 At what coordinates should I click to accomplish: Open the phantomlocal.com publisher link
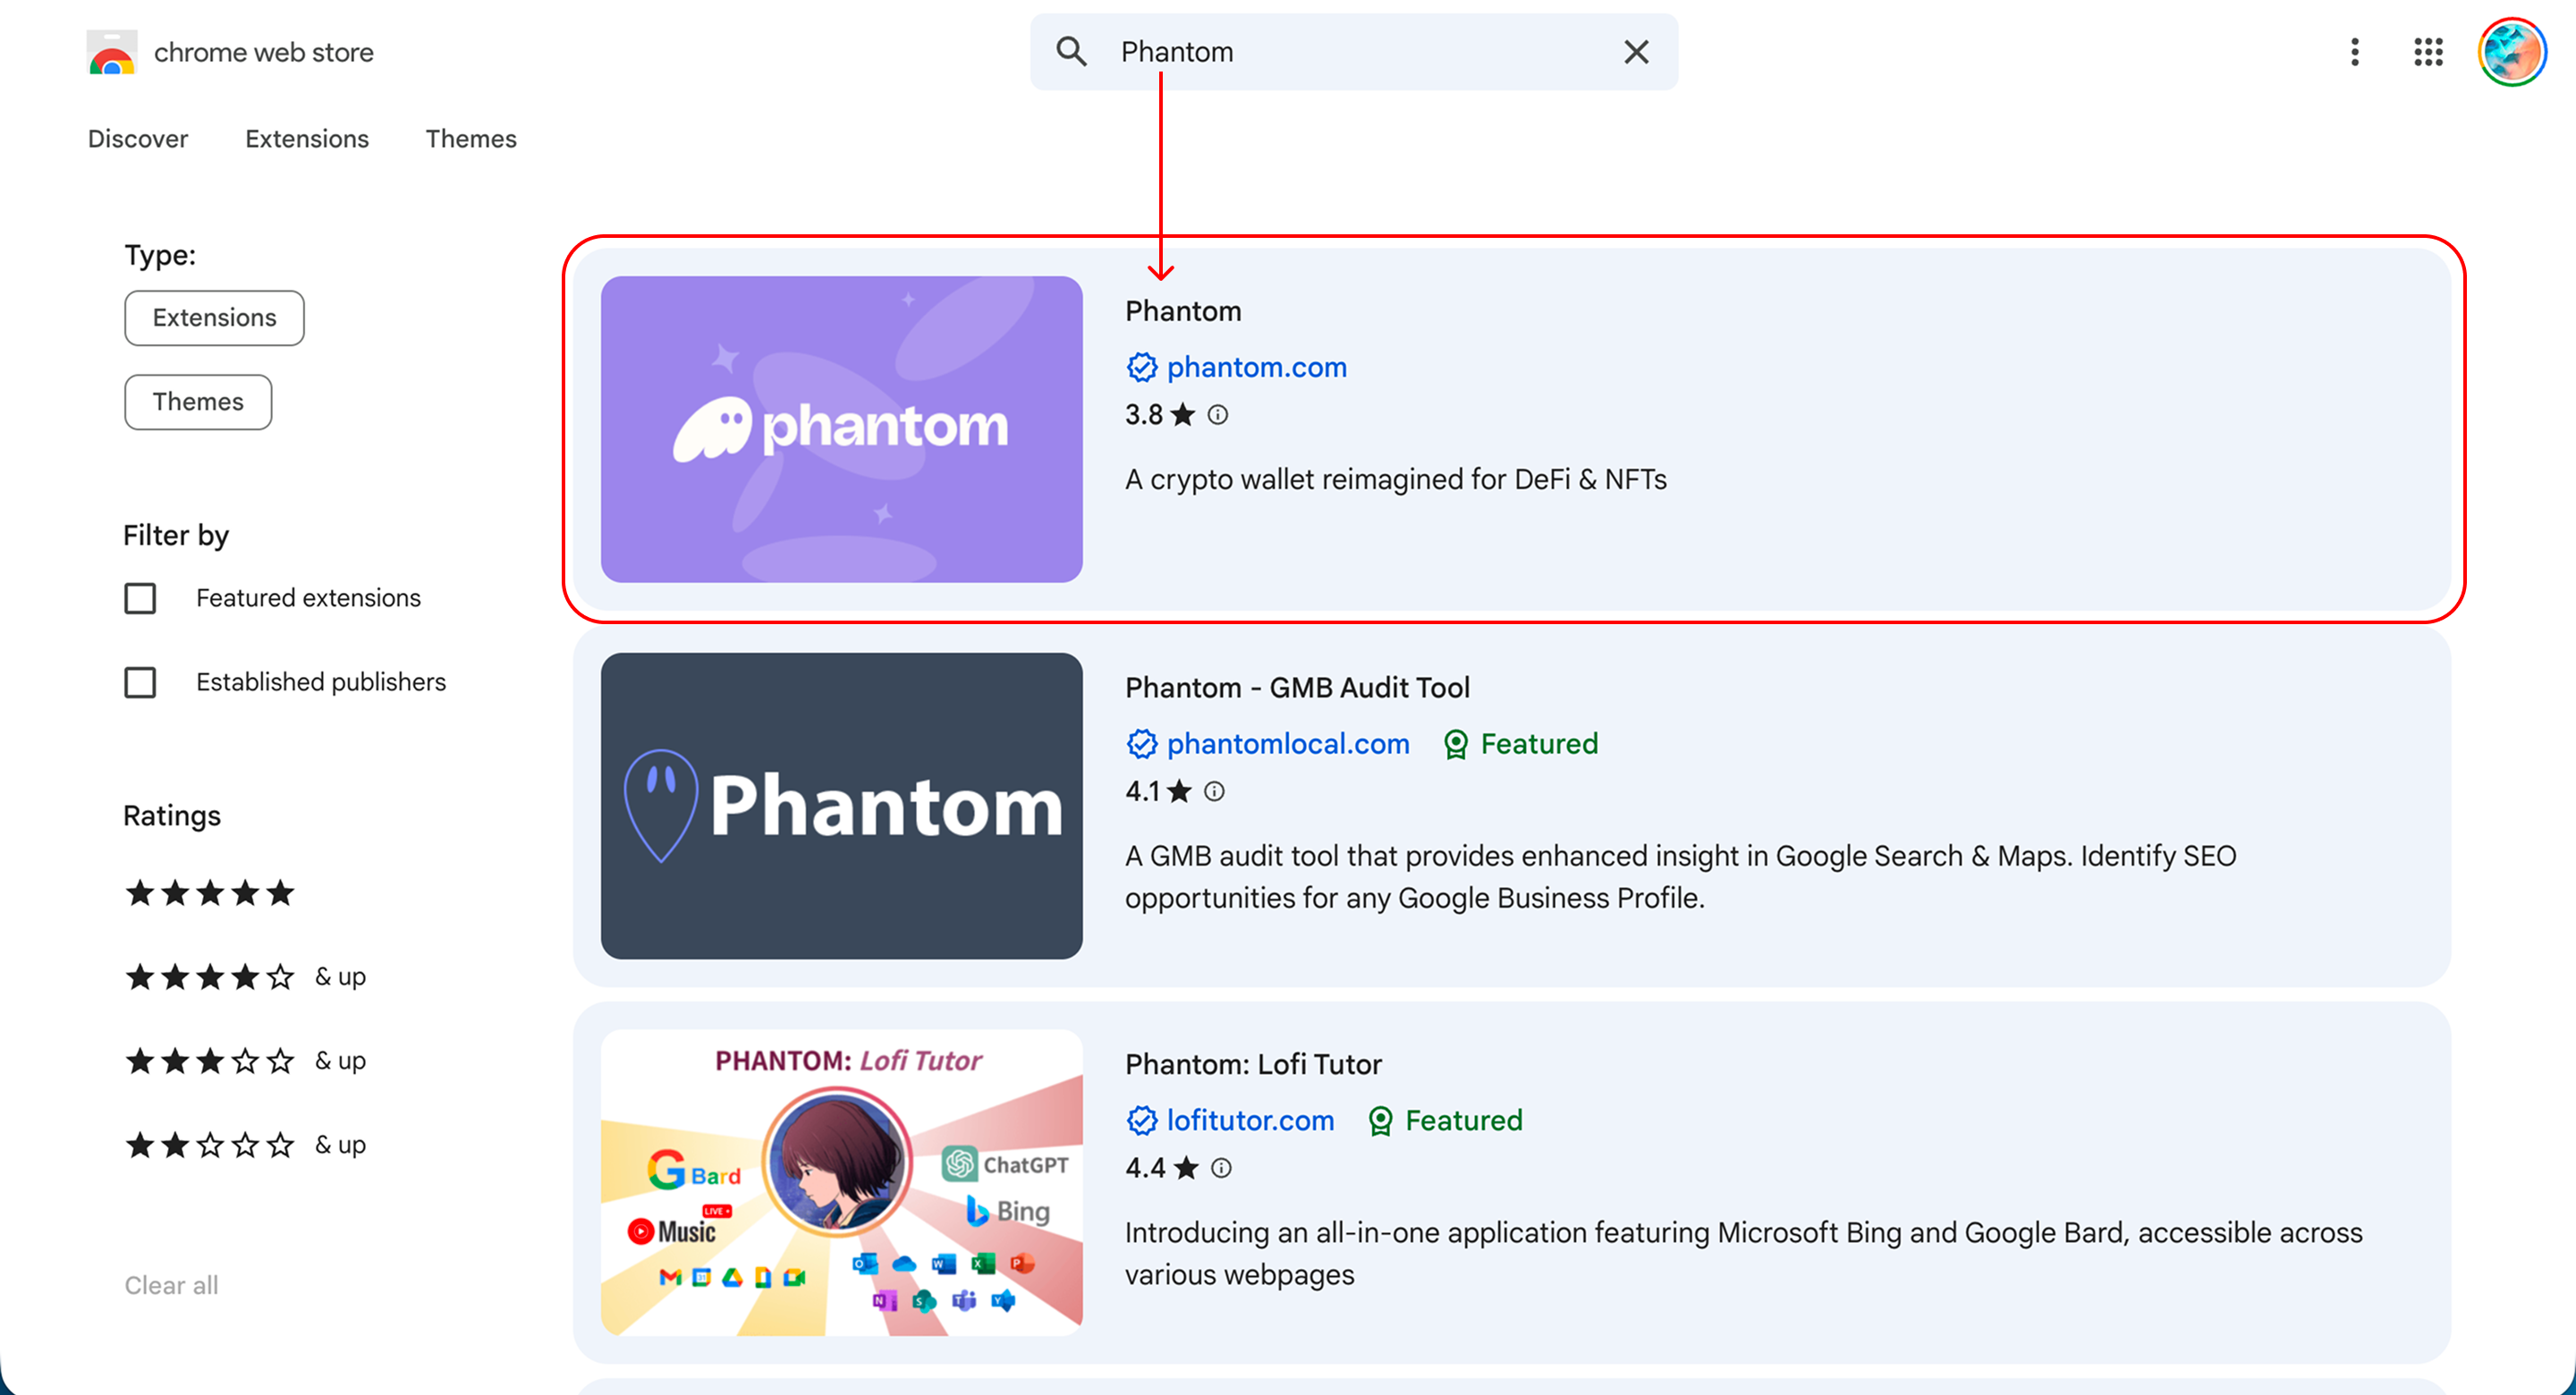coord(1287,743)
